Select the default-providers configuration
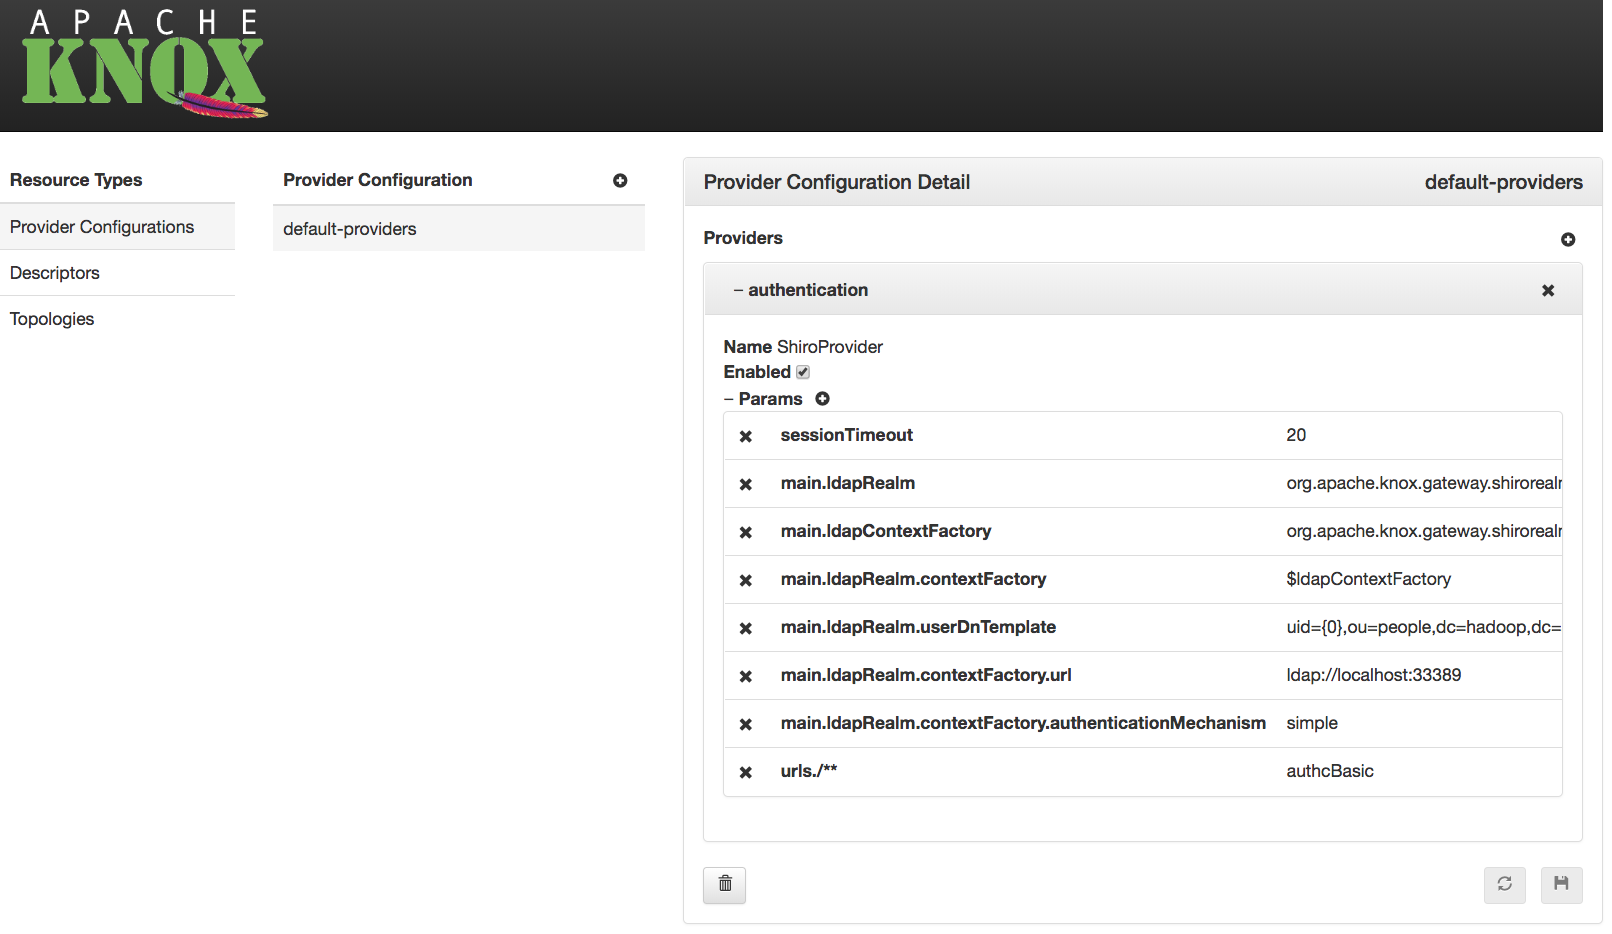This screenshot has width=1612, height=934. (x=349, y=228)
